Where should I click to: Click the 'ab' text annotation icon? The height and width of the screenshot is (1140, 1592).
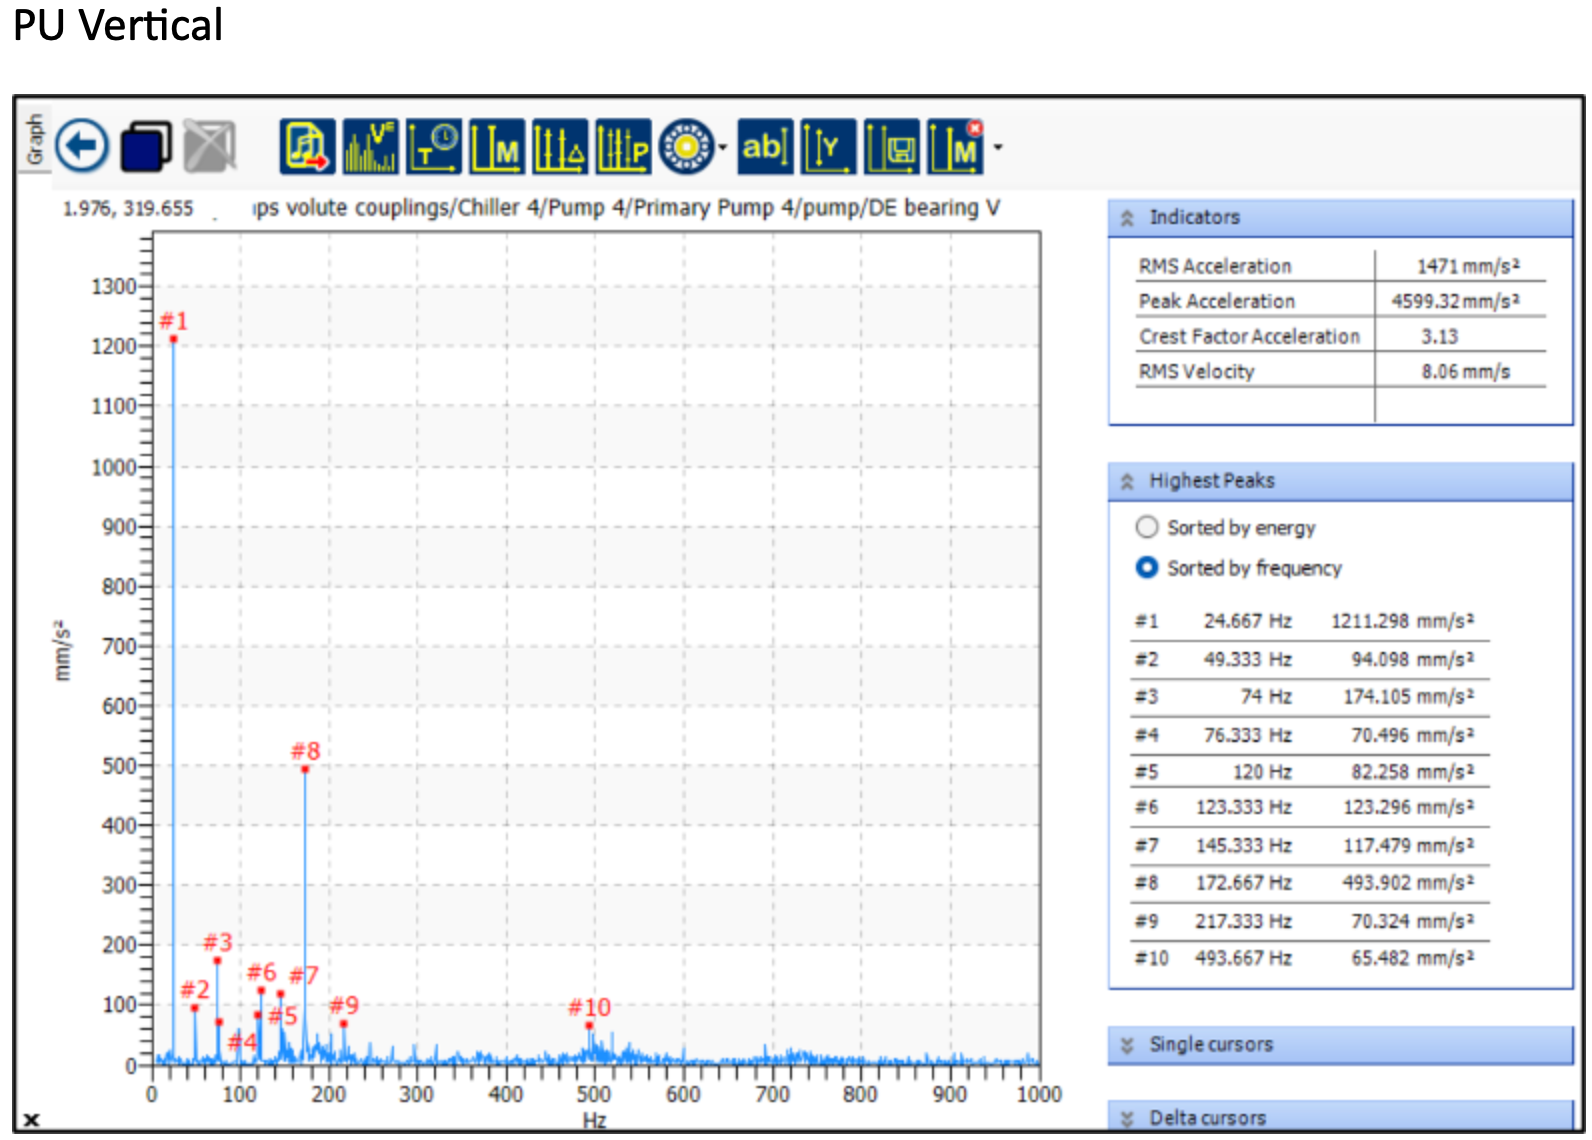click(765, 147)
